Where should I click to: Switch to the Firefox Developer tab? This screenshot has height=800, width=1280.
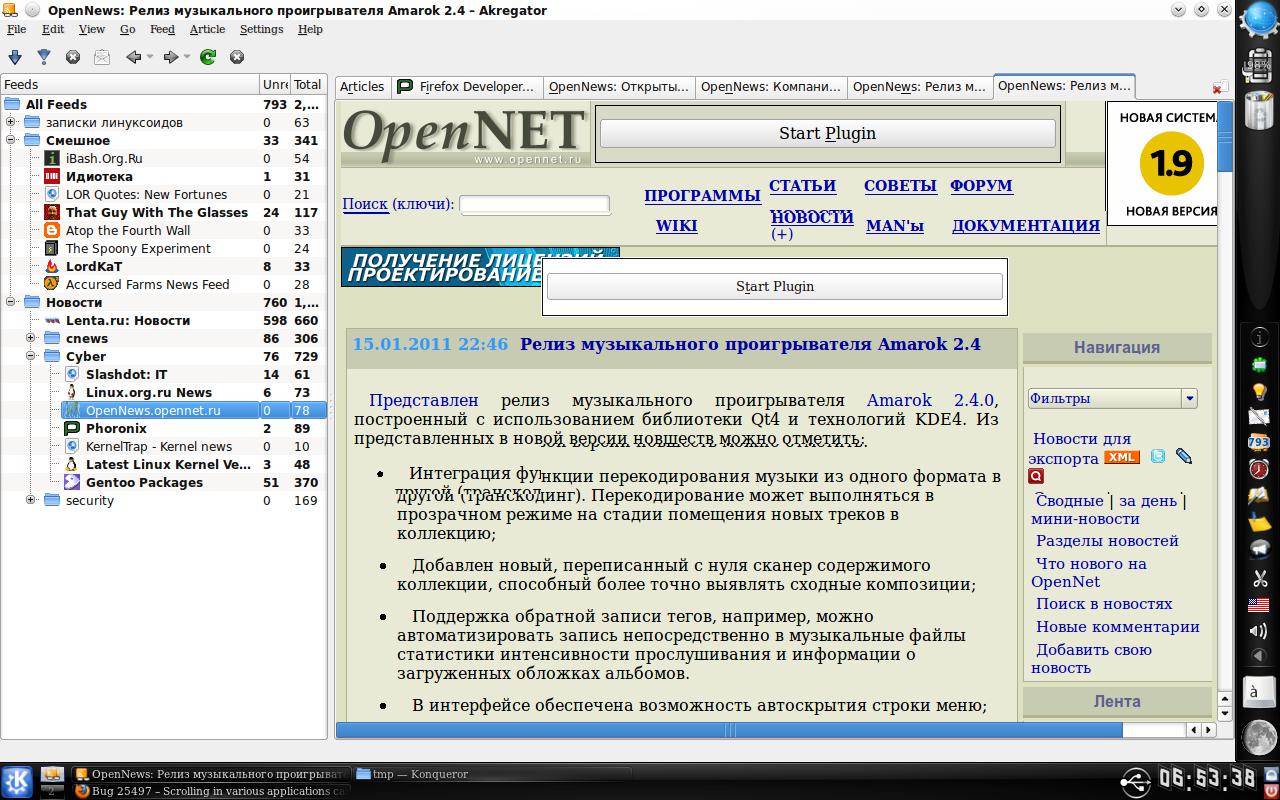tap(466, 87)
